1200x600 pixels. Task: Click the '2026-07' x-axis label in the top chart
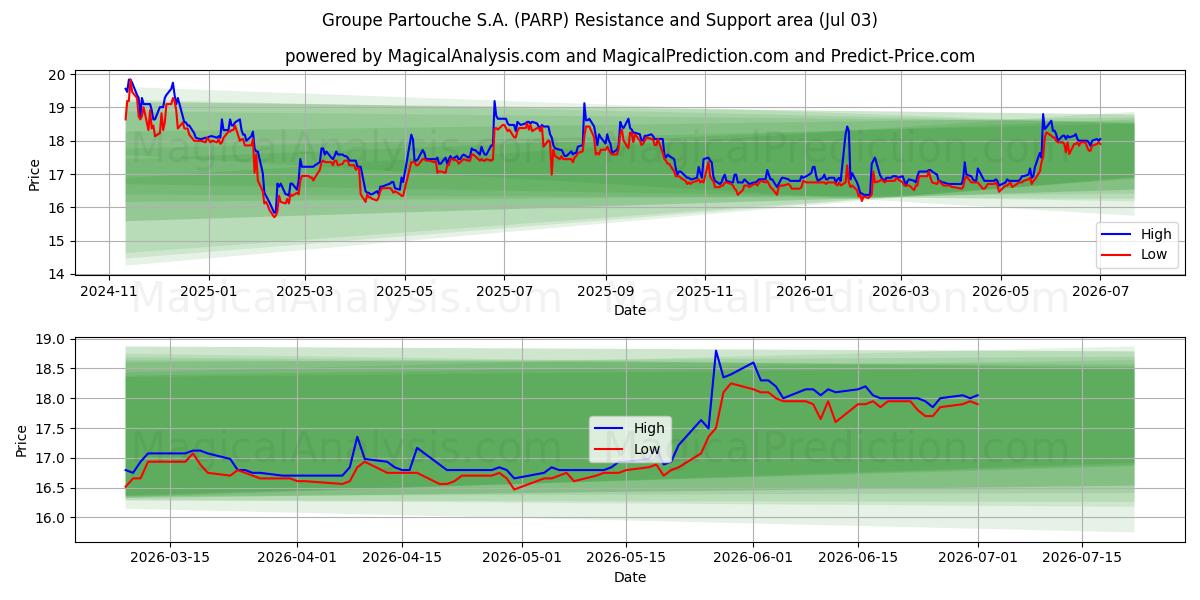tap(1100, 291)
